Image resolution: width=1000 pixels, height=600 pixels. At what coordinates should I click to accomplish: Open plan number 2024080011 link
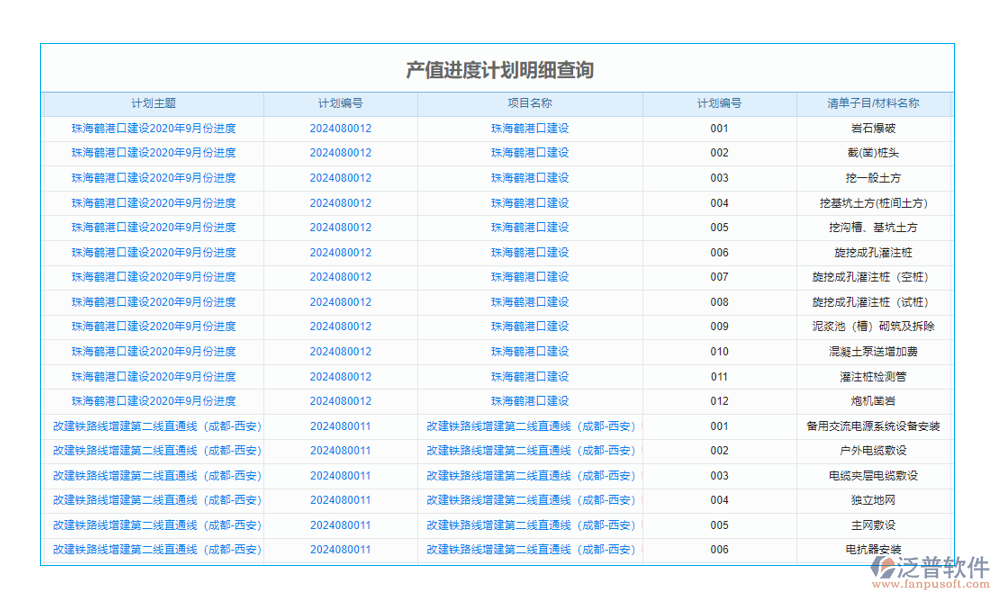tap(339, 426)
